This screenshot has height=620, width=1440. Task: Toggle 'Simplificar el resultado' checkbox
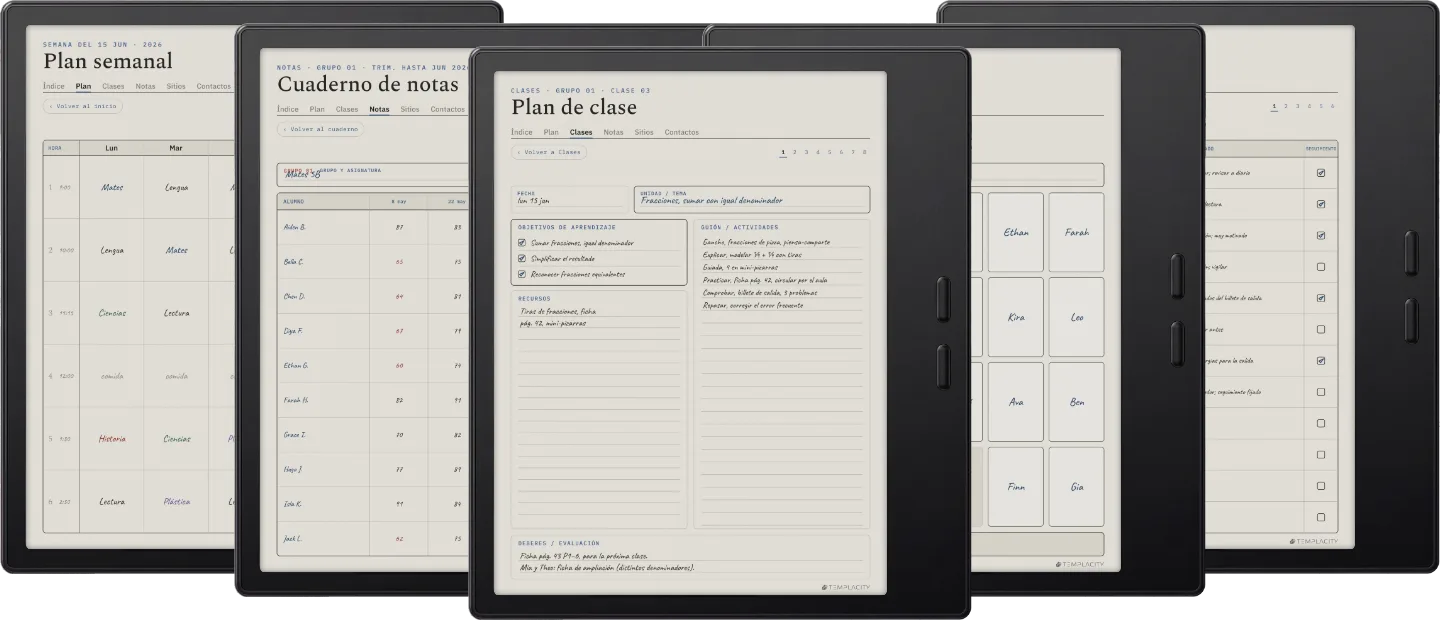tap(522, 258)
